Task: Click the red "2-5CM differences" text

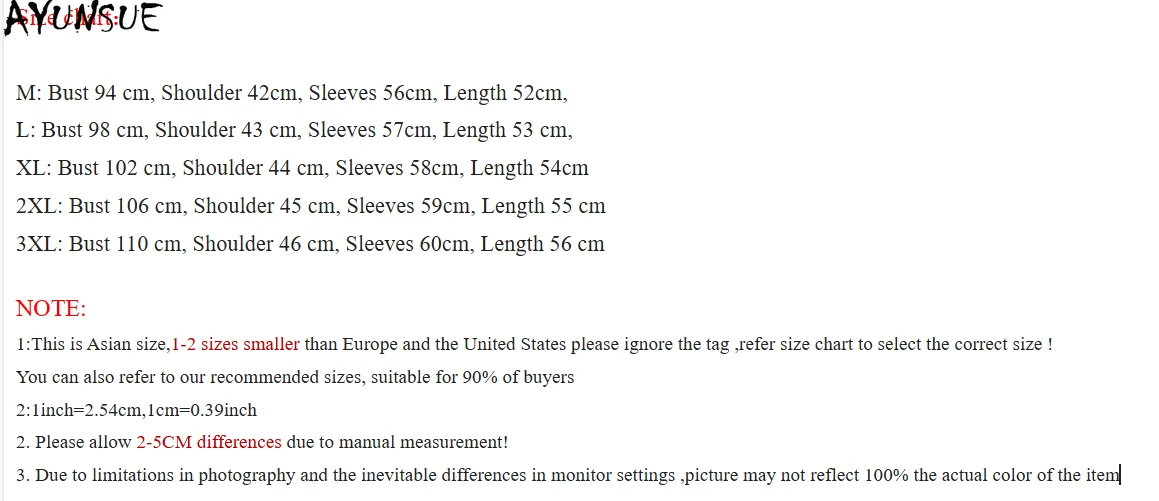Action: point(209,442)
